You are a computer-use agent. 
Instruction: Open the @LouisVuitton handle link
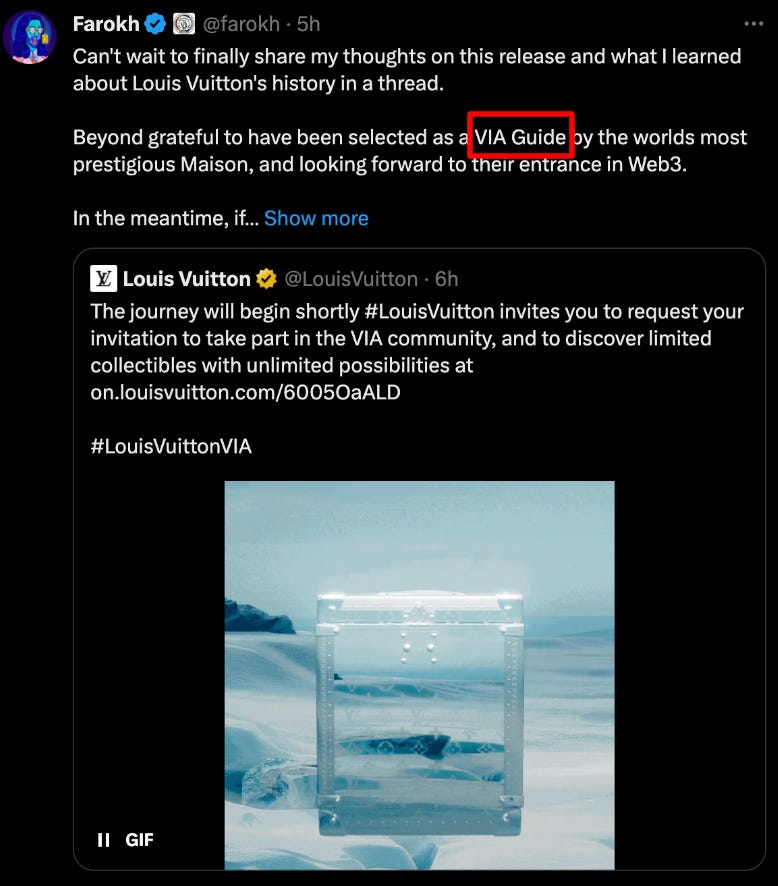point(351,279)
